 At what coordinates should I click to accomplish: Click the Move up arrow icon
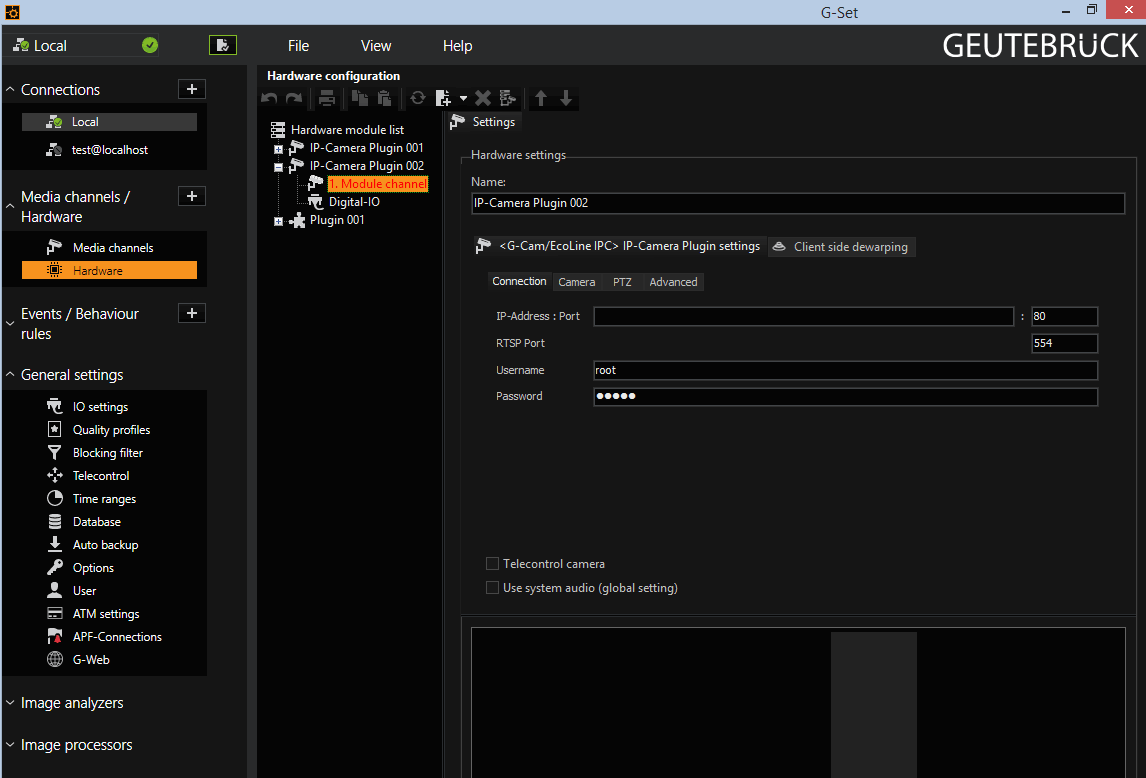(x=541, y=98)
